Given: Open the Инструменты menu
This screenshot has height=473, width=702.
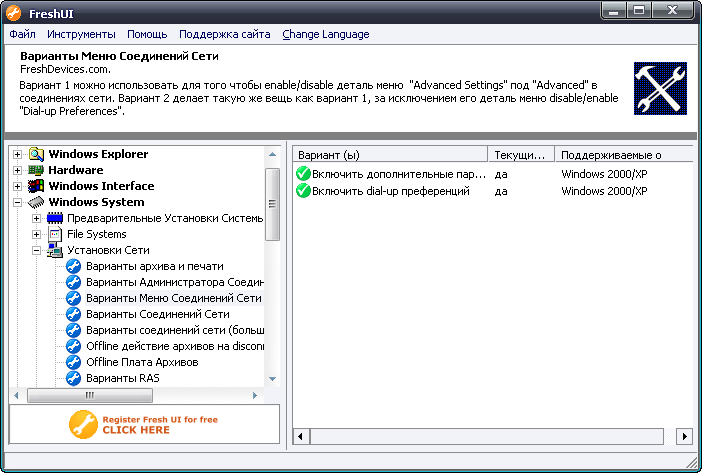Looking at the screenshot, I should [x=81, y=34].
